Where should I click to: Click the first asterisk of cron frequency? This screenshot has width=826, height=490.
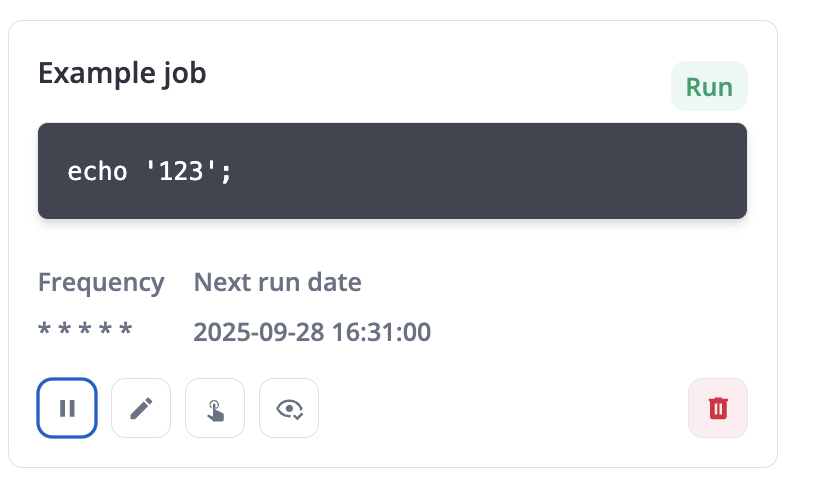44,329
